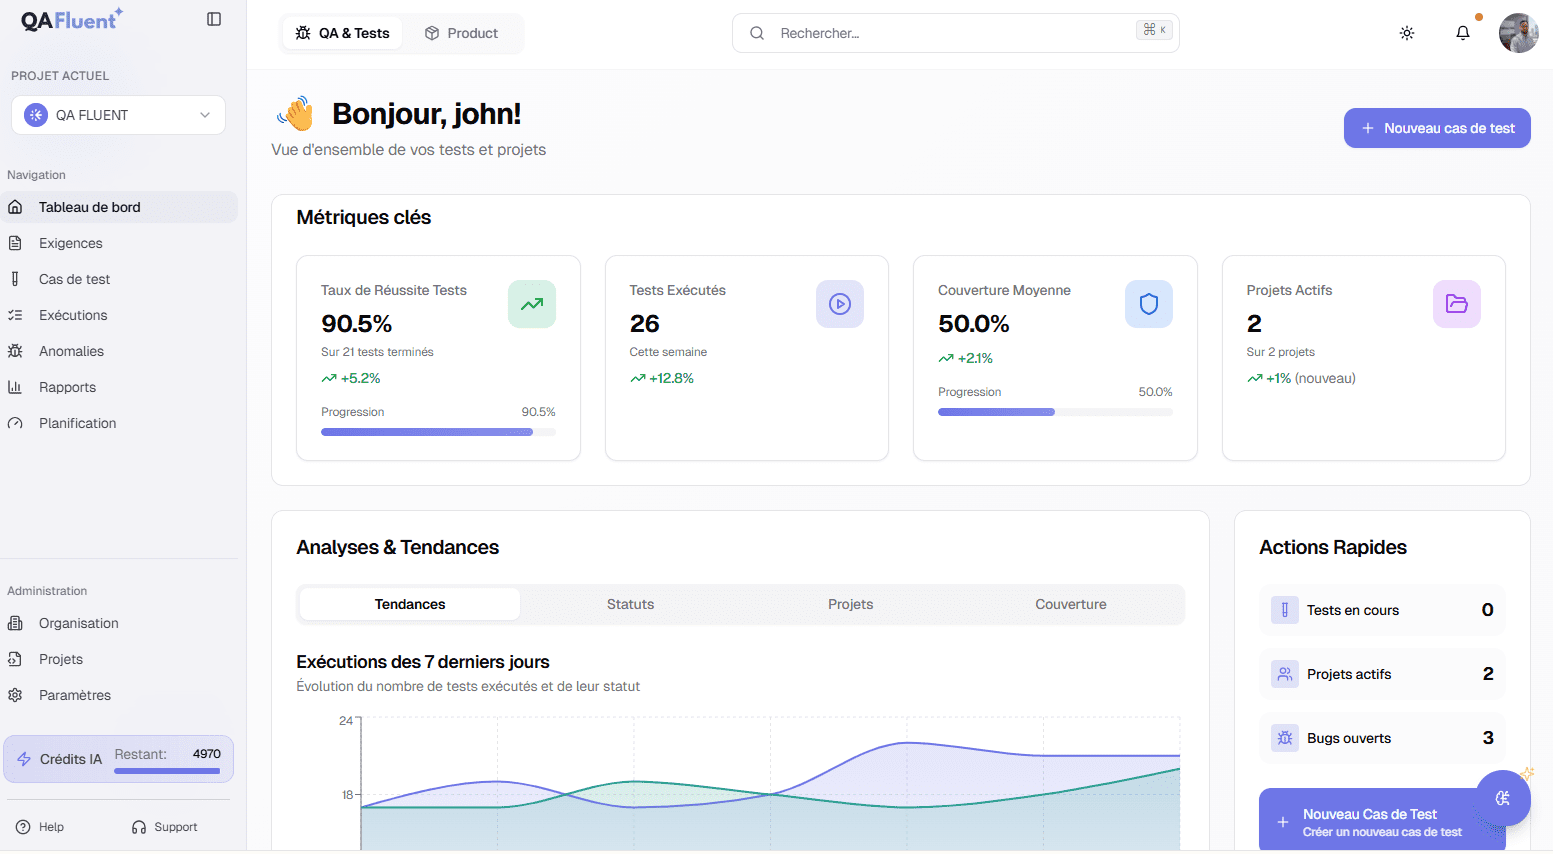This screenshot has height=854, width=1553.
Task: Click the success rate progress bar
Action: (437, 432)
